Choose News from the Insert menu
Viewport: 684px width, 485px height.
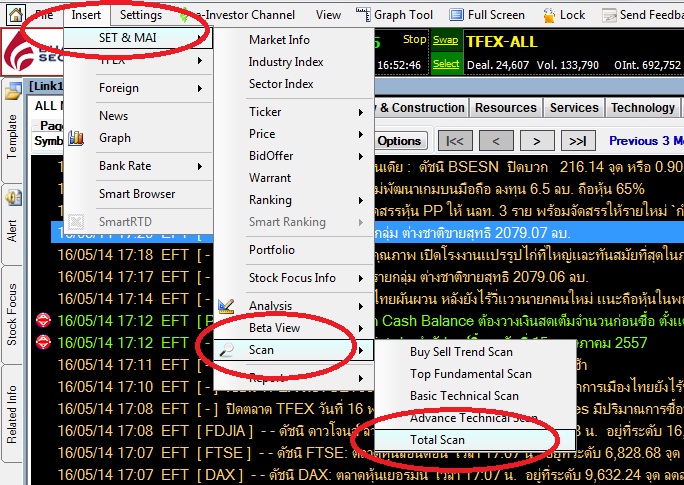(113, 116)
